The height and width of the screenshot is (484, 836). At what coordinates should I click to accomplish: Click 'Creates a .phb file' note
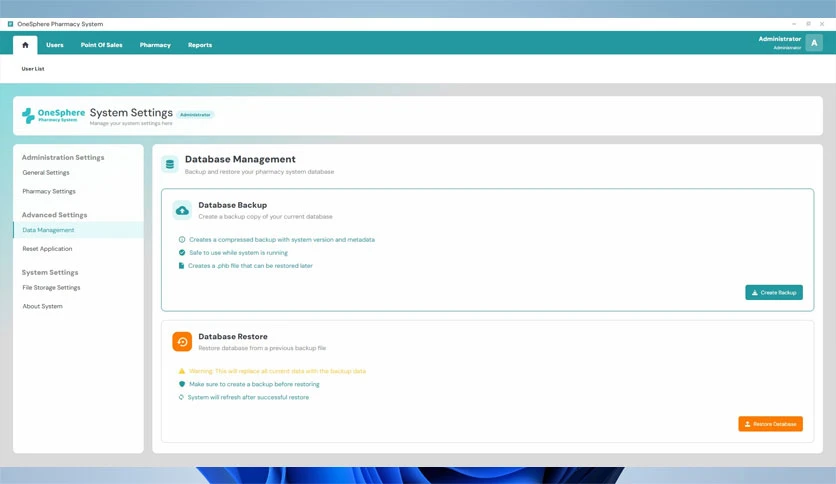[250, 266]
